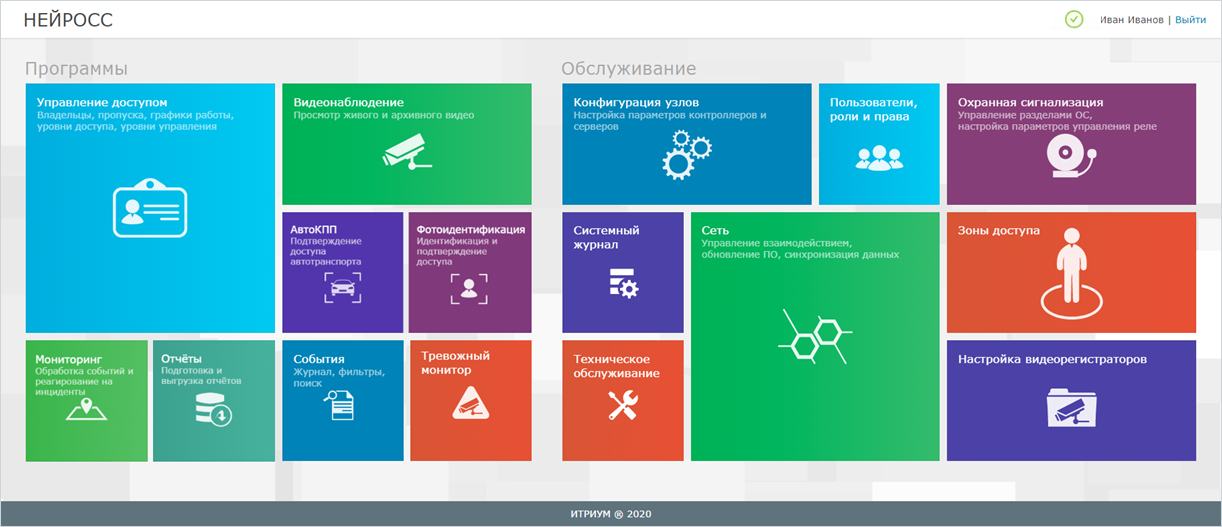Click the Выйти logout link
1222x527 pixels.
1190,20
